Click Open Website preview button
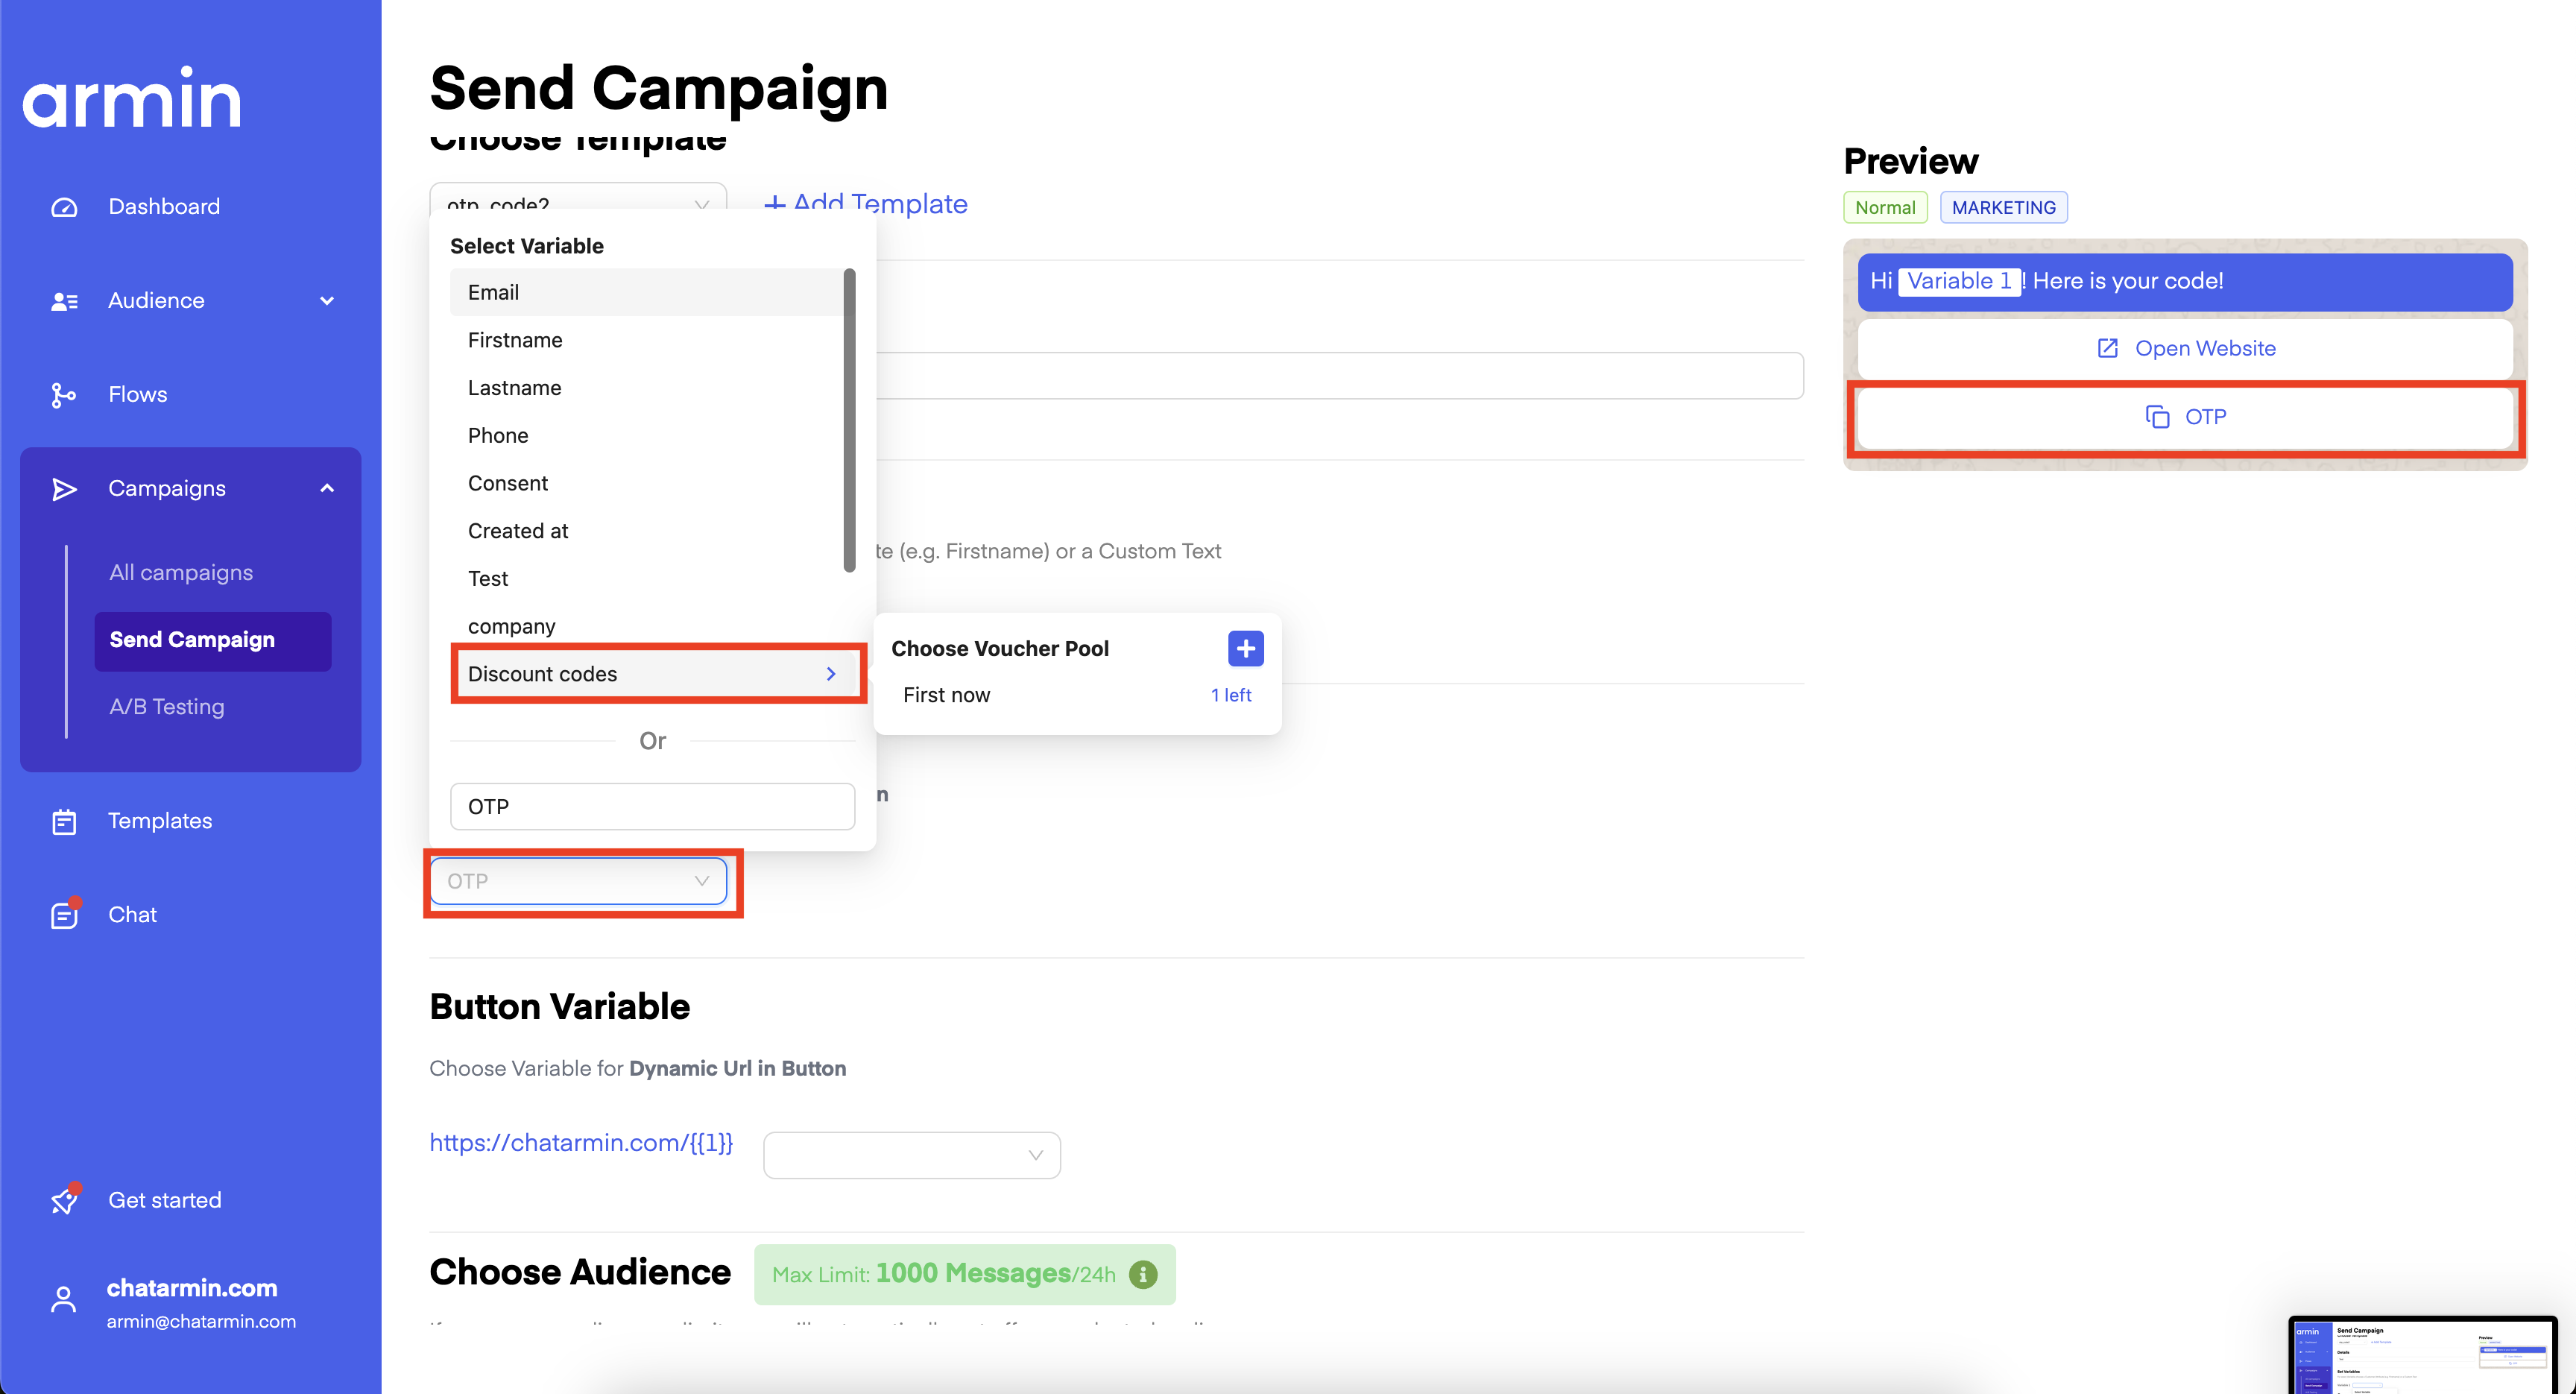The width and height of the screenshot is (2576, 1394). [x=2185, y=348]
